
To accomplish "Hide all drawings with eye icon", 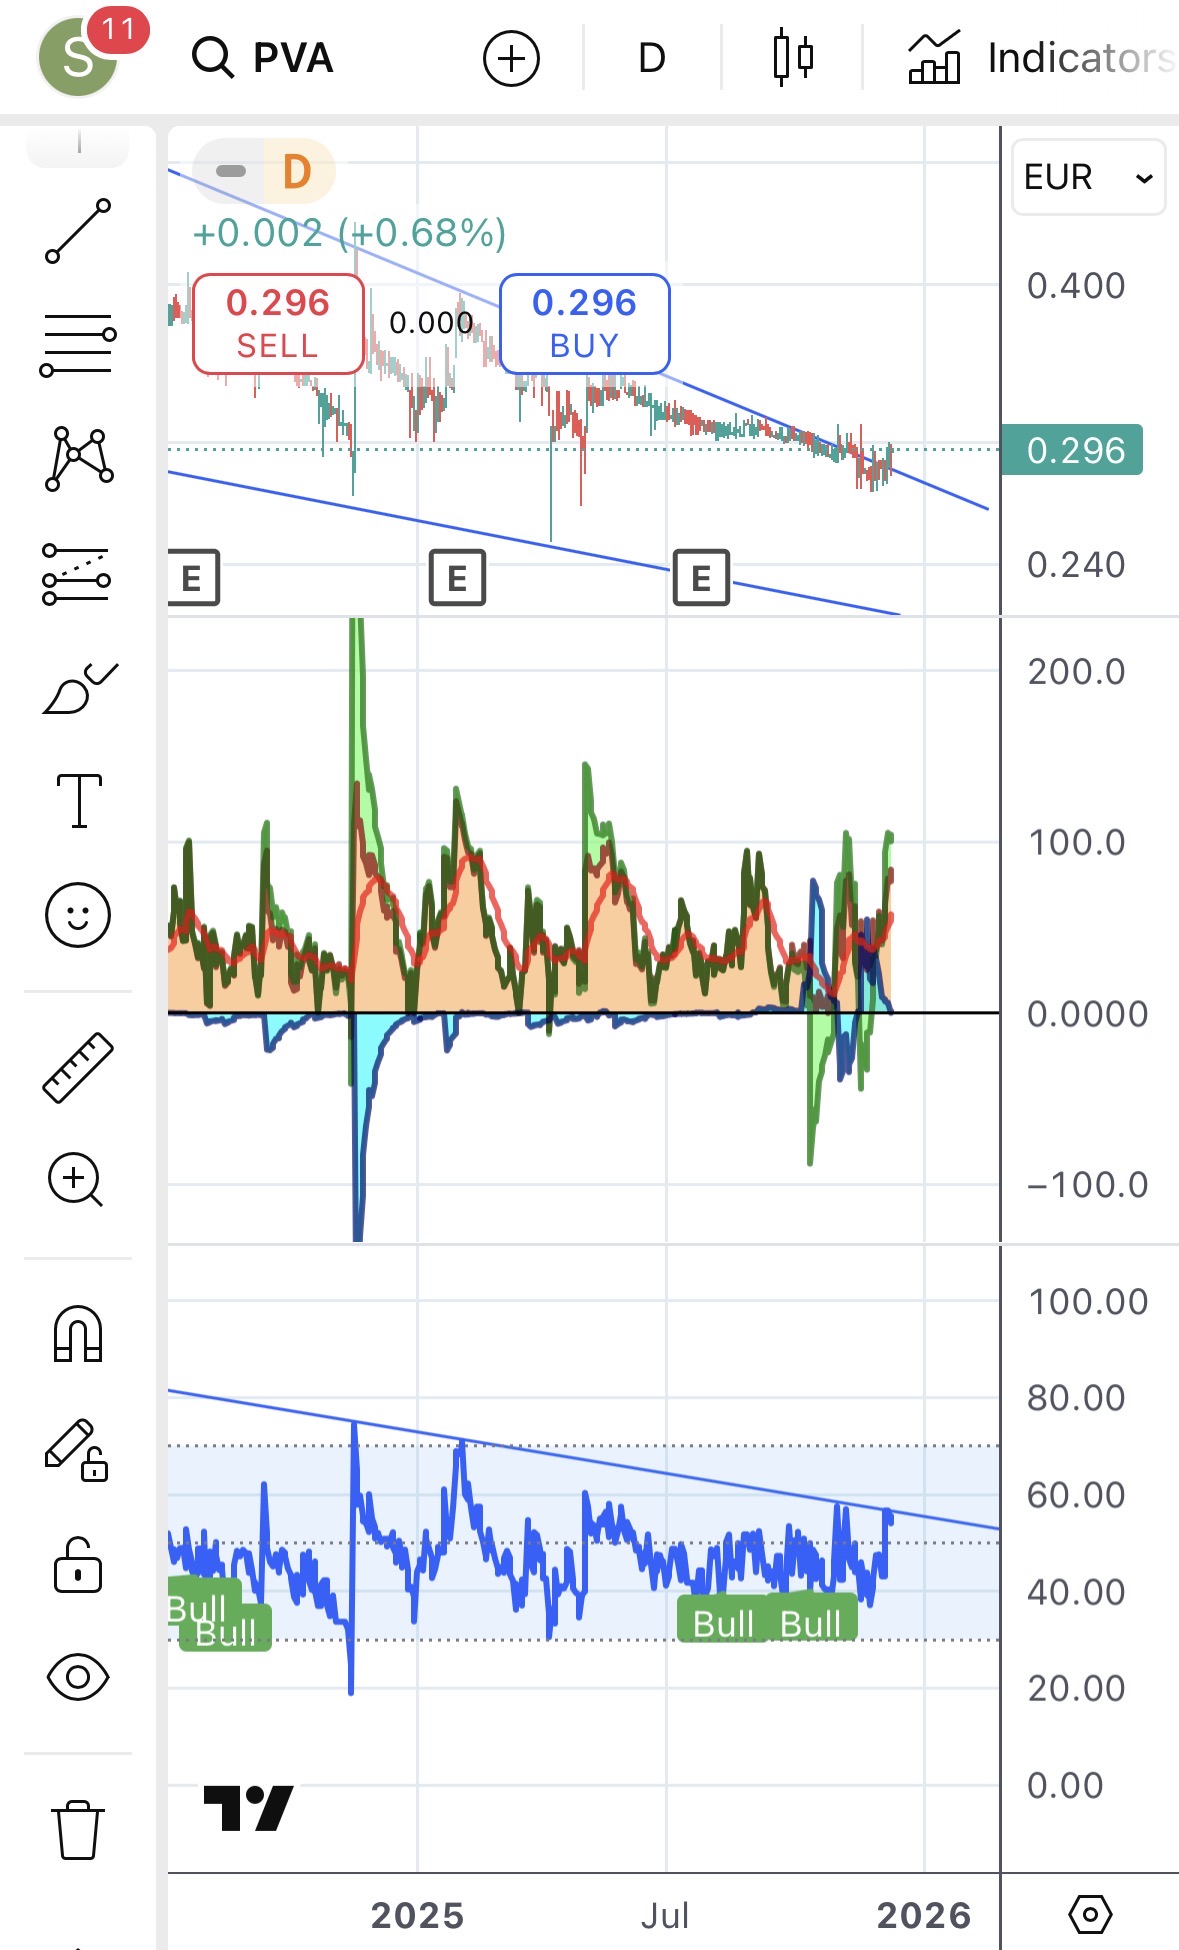I will tap(78, 1677).
